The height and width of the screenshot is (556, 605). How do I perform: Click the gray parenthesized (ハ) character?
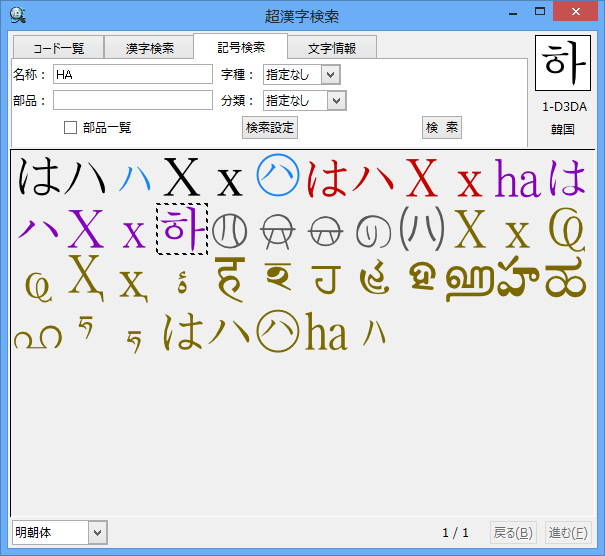click(x=421, y=231)
